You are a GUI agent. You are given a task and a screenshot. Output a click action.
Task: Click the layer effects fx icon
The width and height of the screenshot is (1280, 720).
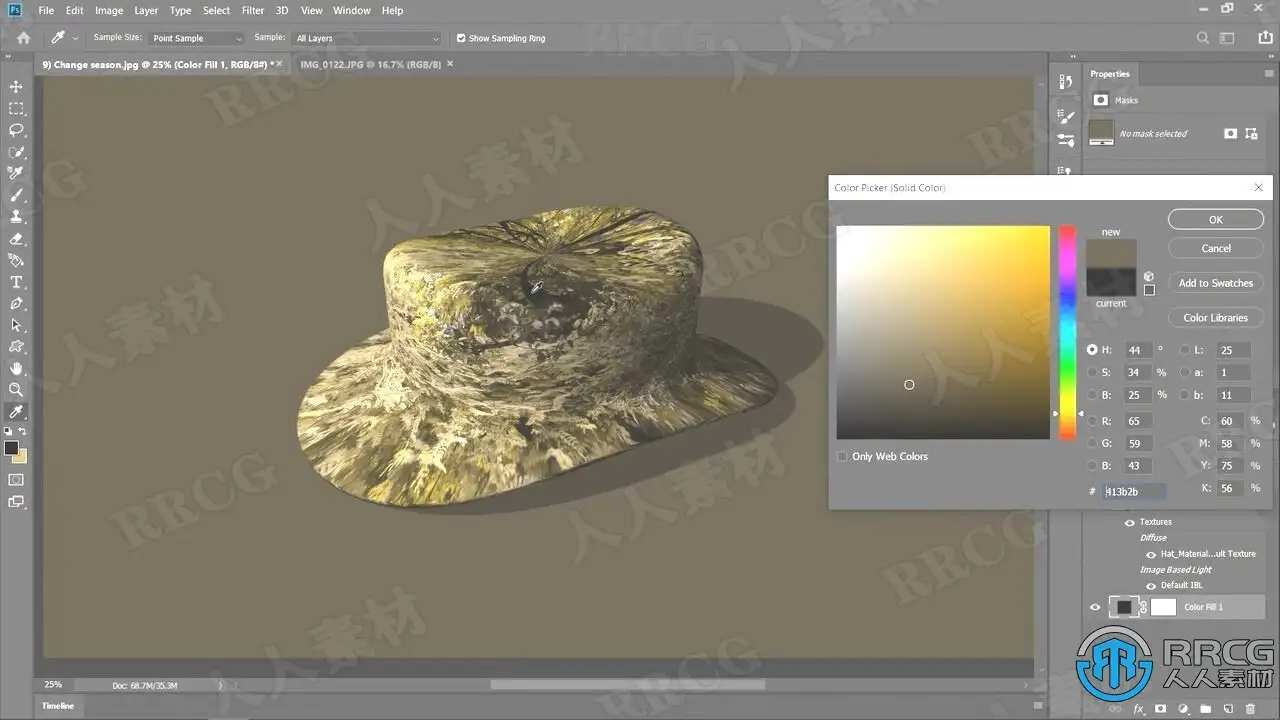[1139, 709]
